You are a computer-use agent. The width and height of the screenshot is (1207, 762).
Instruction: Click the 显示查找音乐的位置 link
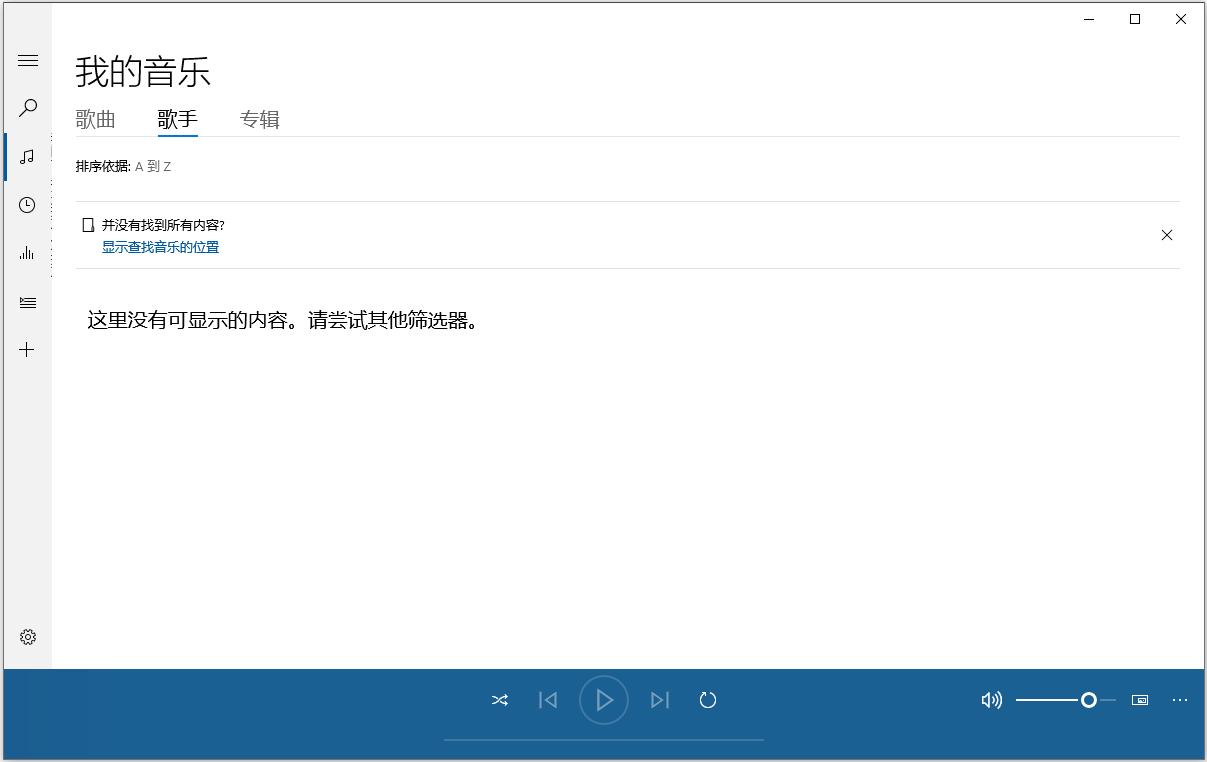[160, 247]
